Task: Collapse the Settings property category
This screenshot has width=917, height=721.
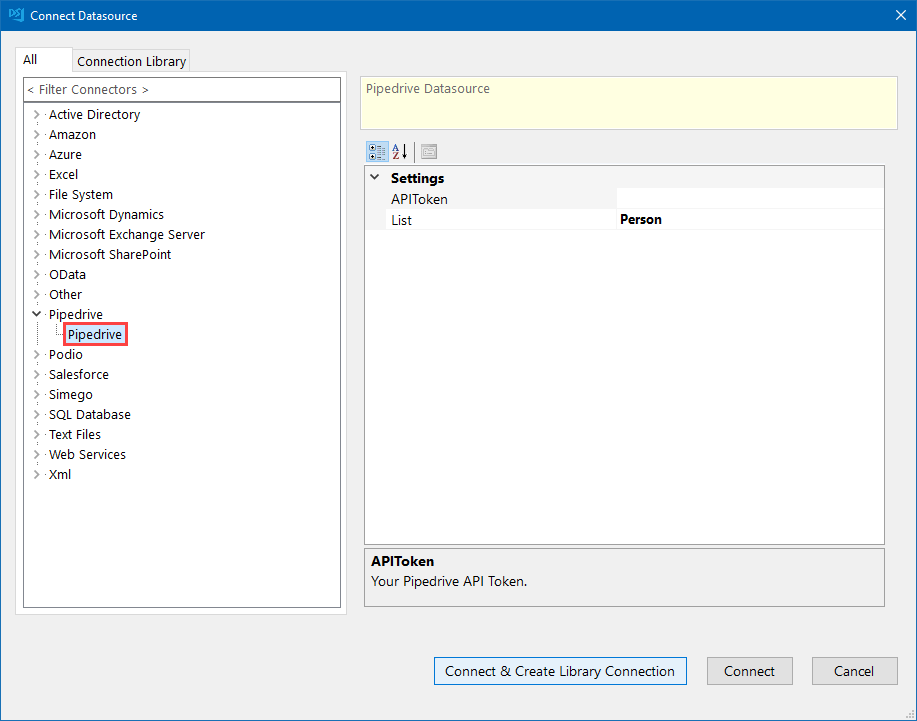Action: tap(375, 177)
